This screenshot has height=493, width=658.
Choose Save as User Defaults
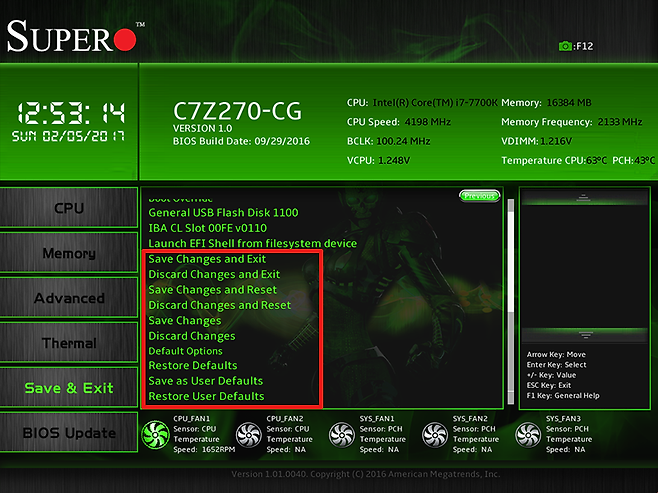[x=206, y=381]
